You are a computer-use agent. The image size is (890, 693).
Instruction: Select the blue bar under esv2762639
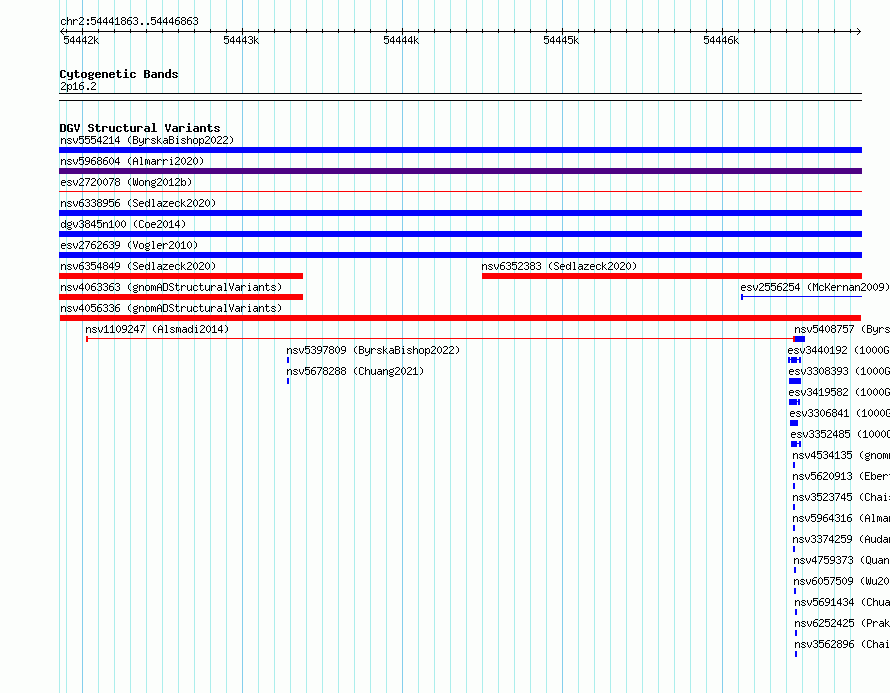pyautogui.click(x=460, y=255)
